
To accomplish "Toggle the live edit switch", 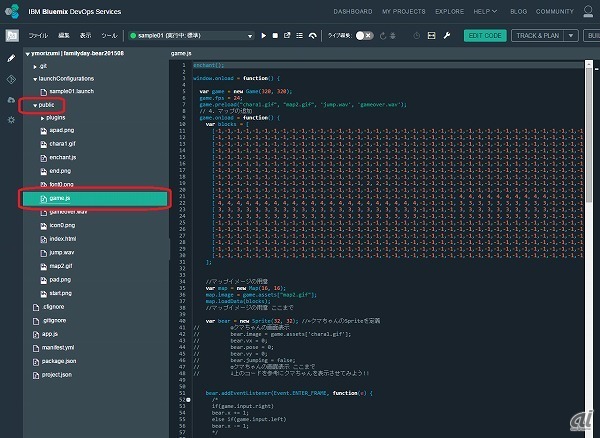I will coord(365,35).
